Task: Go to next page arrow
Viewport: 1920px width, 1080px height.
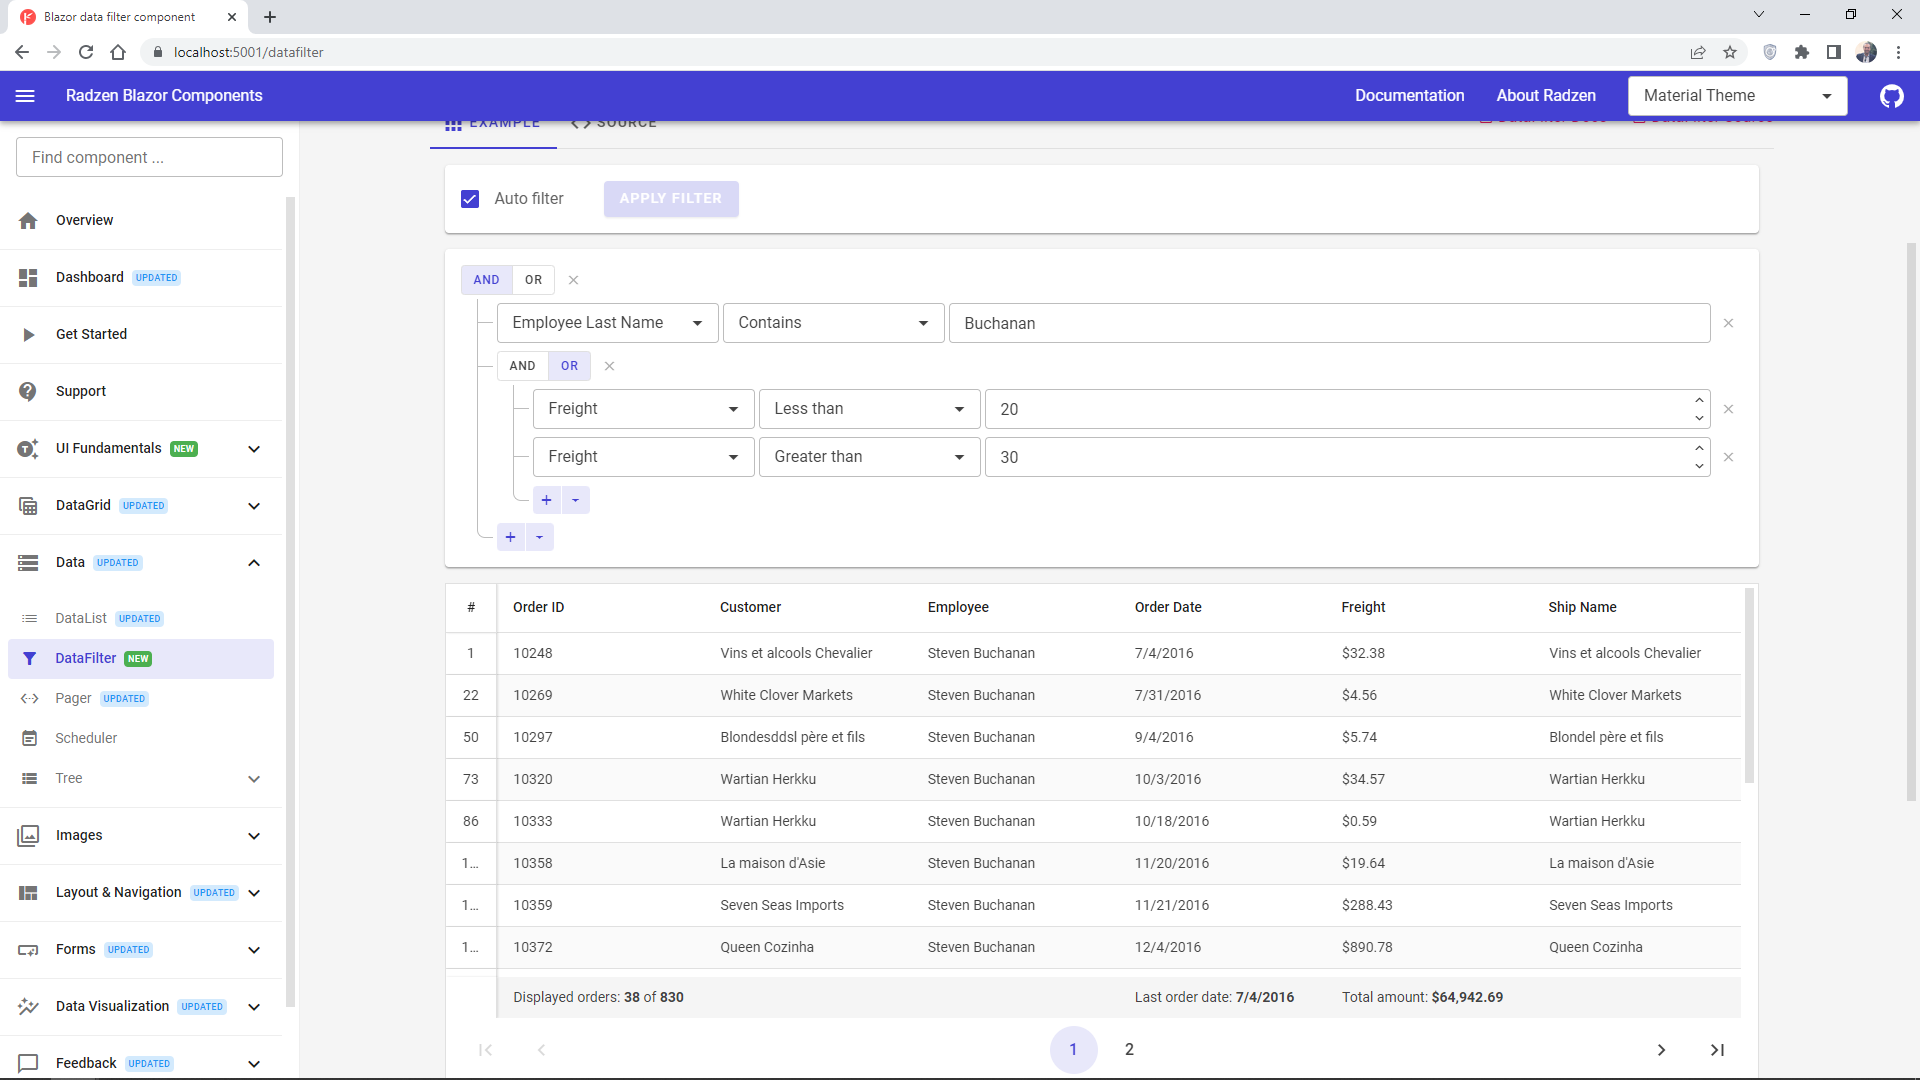Action: (1661, 1050)
